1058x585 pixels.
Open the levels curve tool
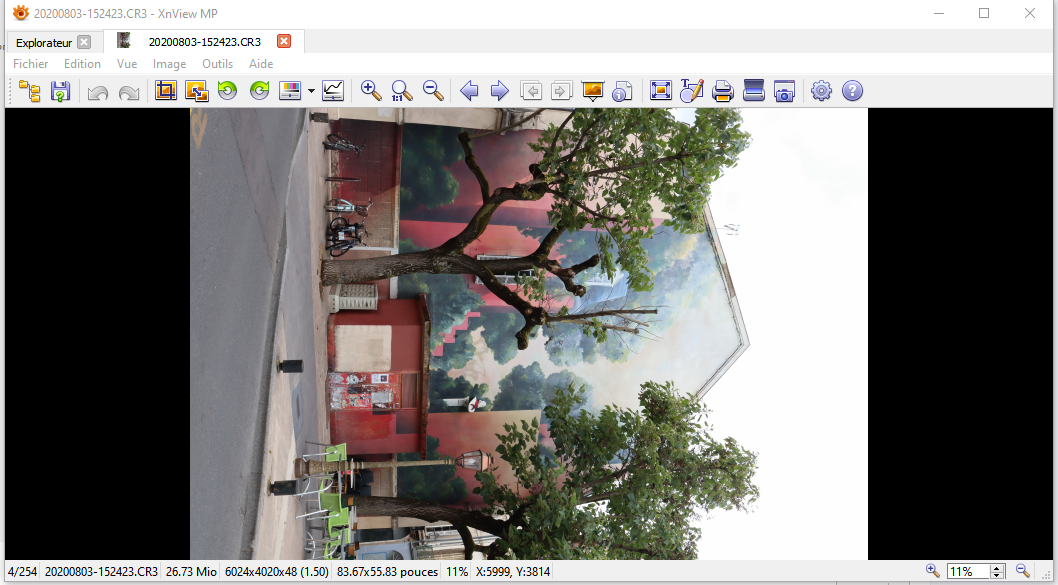coord(333,90)
